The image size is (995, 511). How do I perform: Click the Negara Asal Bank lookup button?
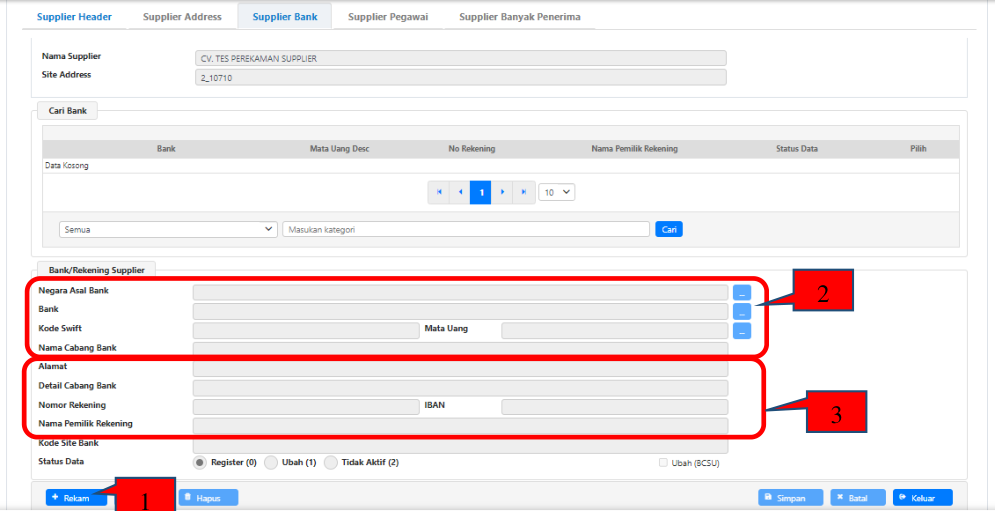[741, 292]
